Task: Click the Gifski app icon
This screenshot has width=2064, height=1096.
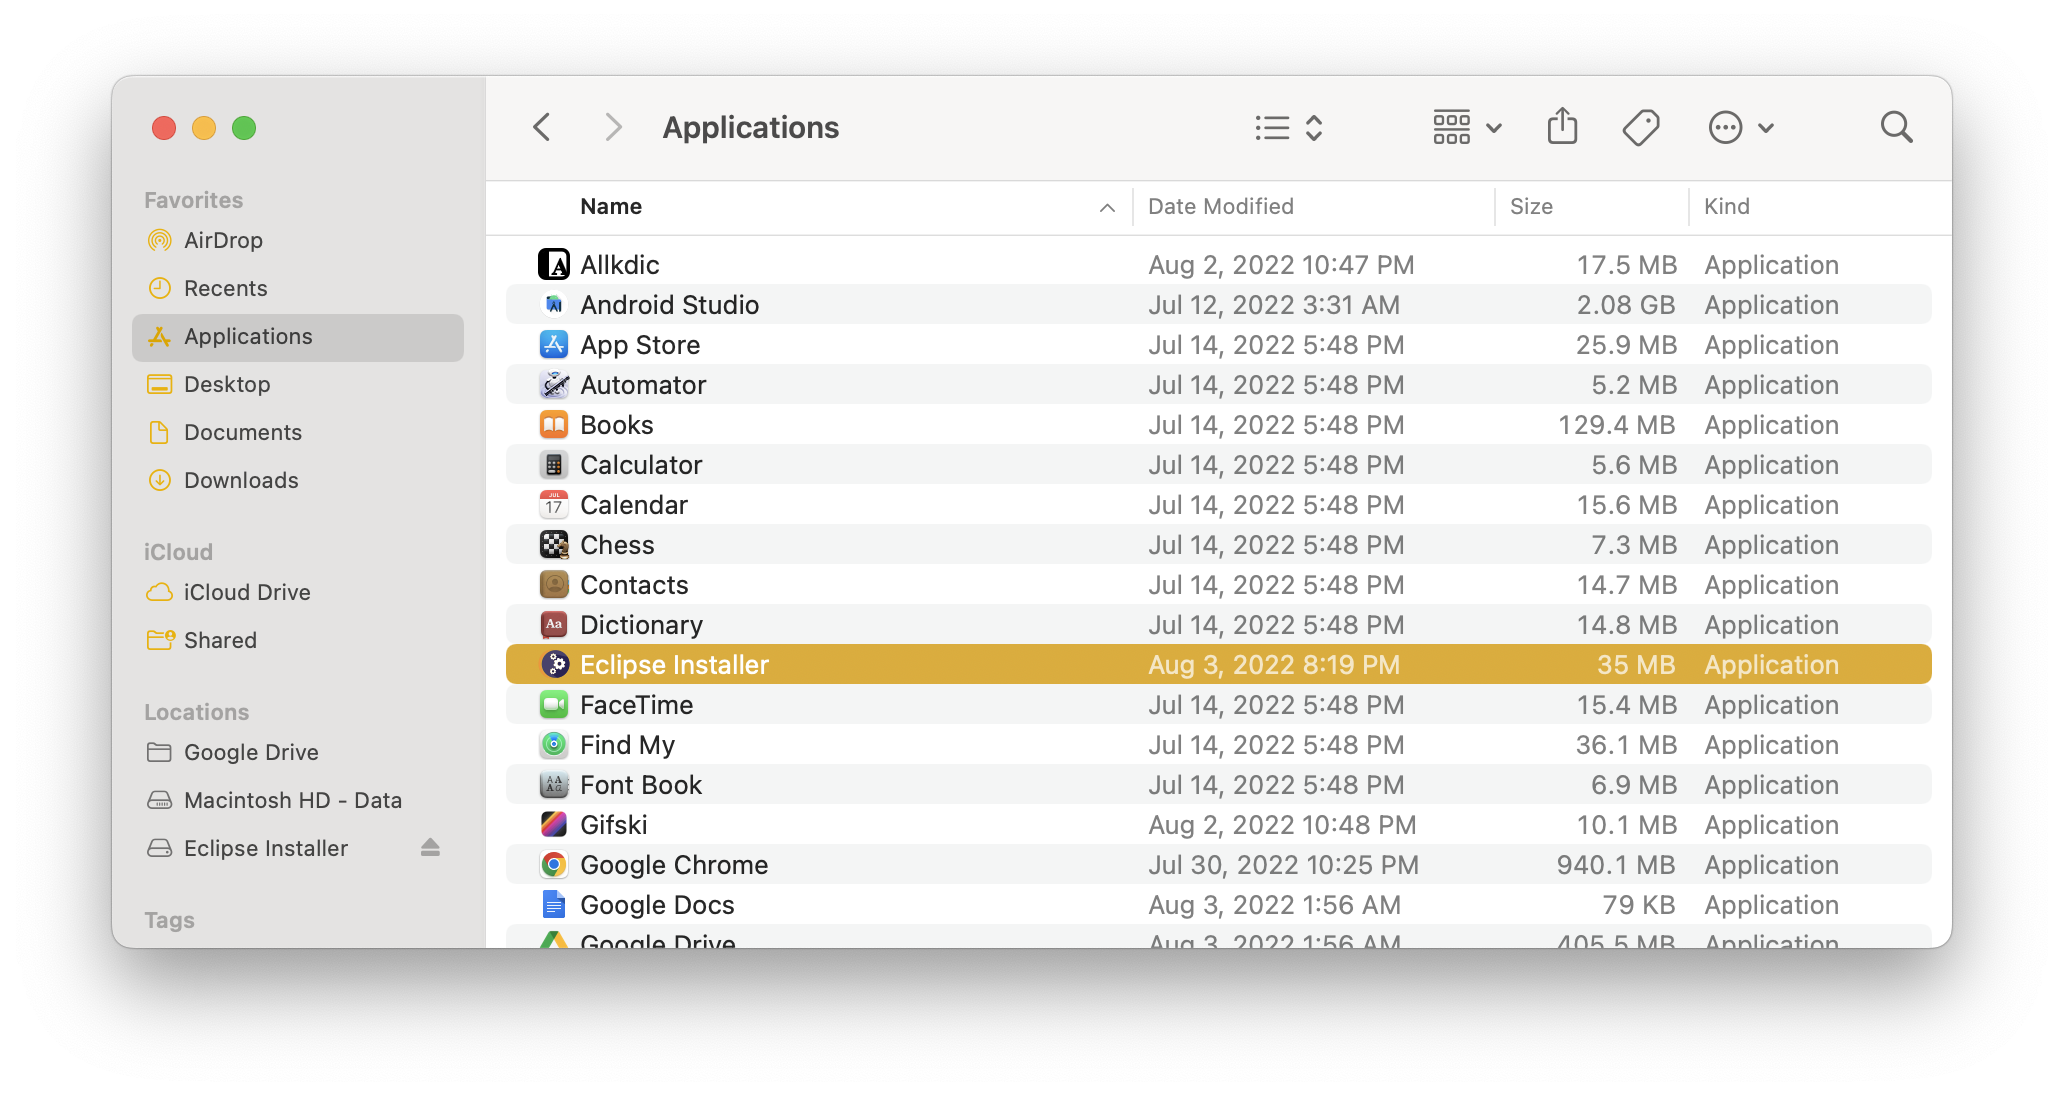Action: (x=554, y=825)
